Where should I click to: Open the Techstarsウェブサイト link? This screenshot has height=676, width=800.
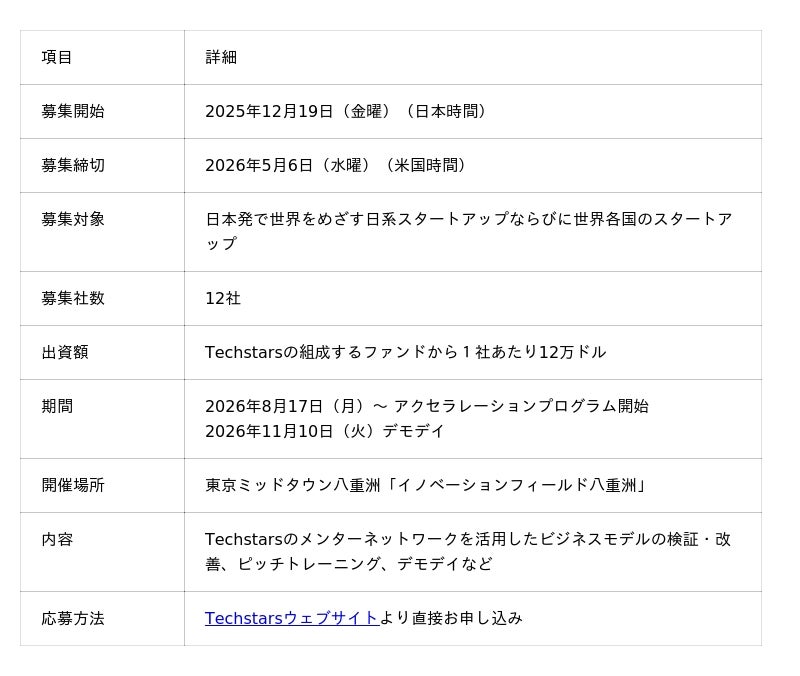(x=291, y=618)
